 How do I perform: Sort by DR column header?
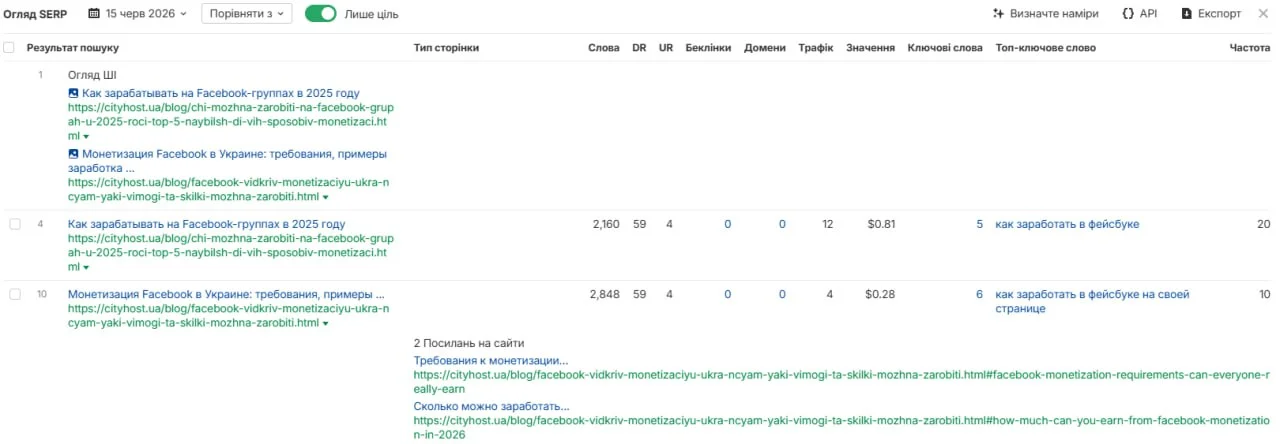639,48
